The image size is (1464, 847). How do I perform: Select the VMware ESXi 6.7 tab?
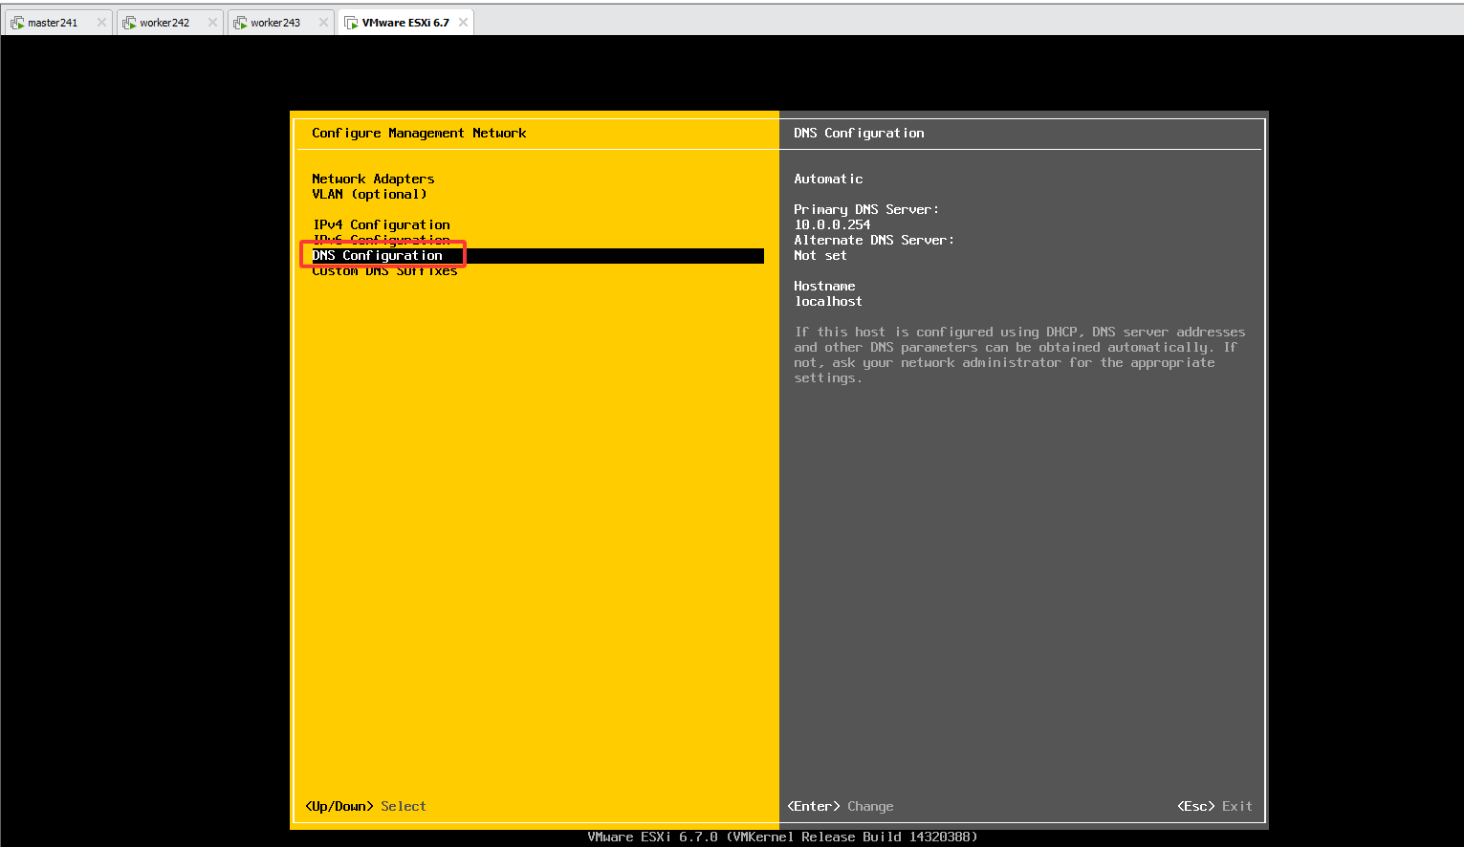click(405, 22)
